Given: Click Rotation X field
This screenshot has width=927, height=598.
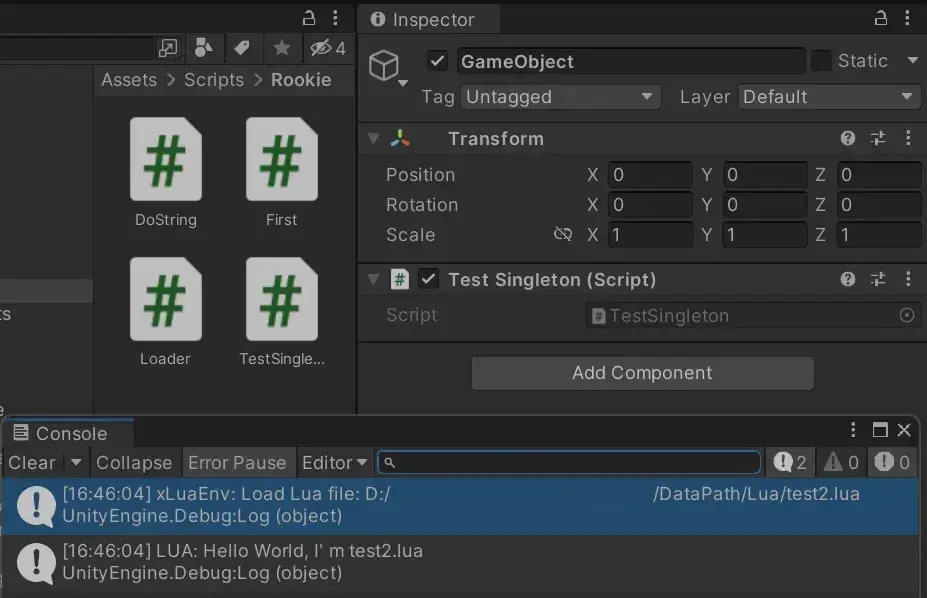Looking at the screenshot, I should click(650, 205).
